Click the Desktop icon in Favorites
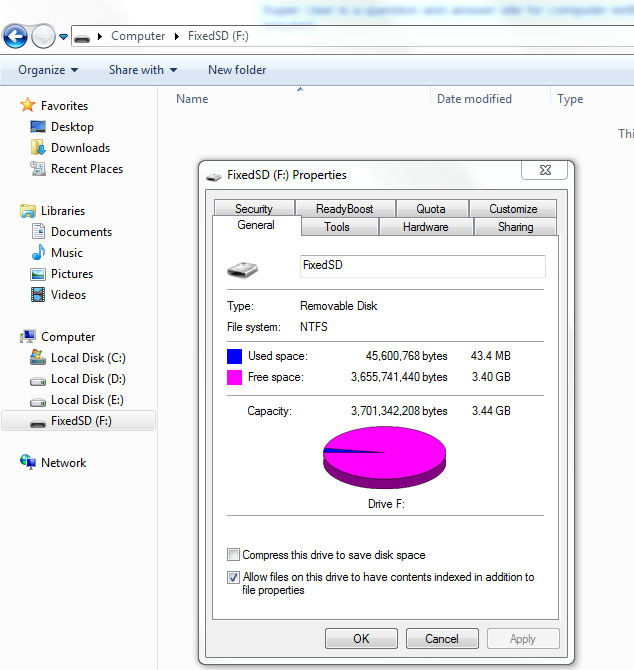Image resolution: width=634 pixels, height=670 pixels. click(x=38, y=126)
